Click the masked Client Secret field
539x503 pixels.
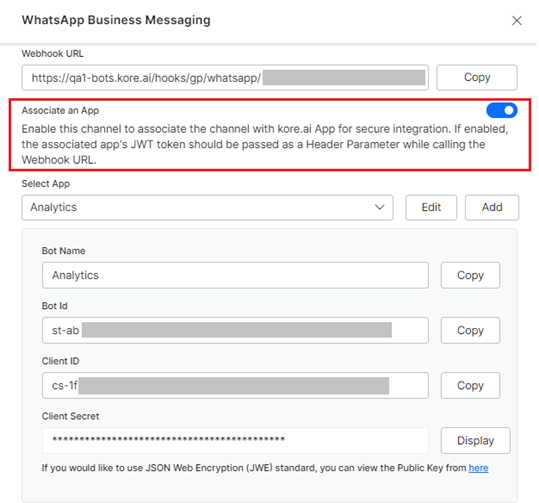tap(235, 440)
